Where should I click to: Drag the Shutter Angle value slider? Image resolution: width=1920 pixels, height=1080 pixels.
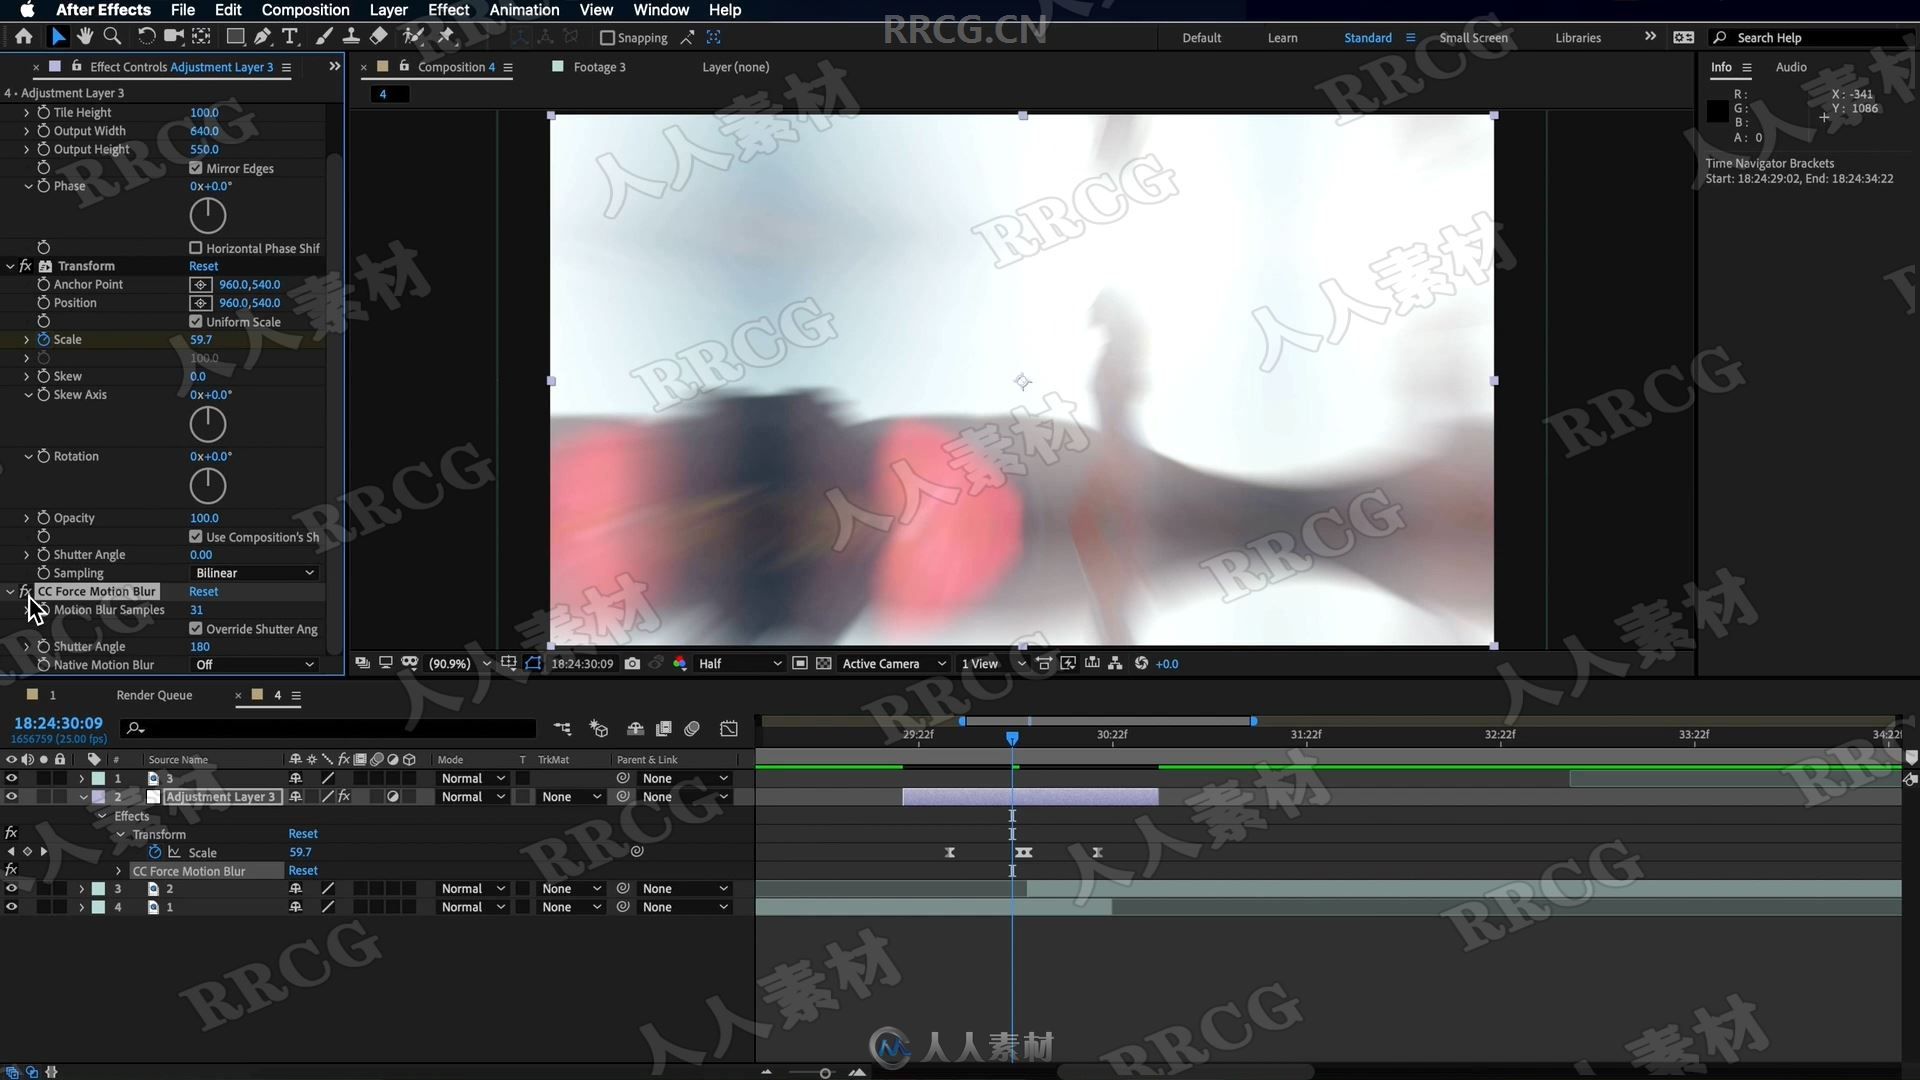(200, 646)
